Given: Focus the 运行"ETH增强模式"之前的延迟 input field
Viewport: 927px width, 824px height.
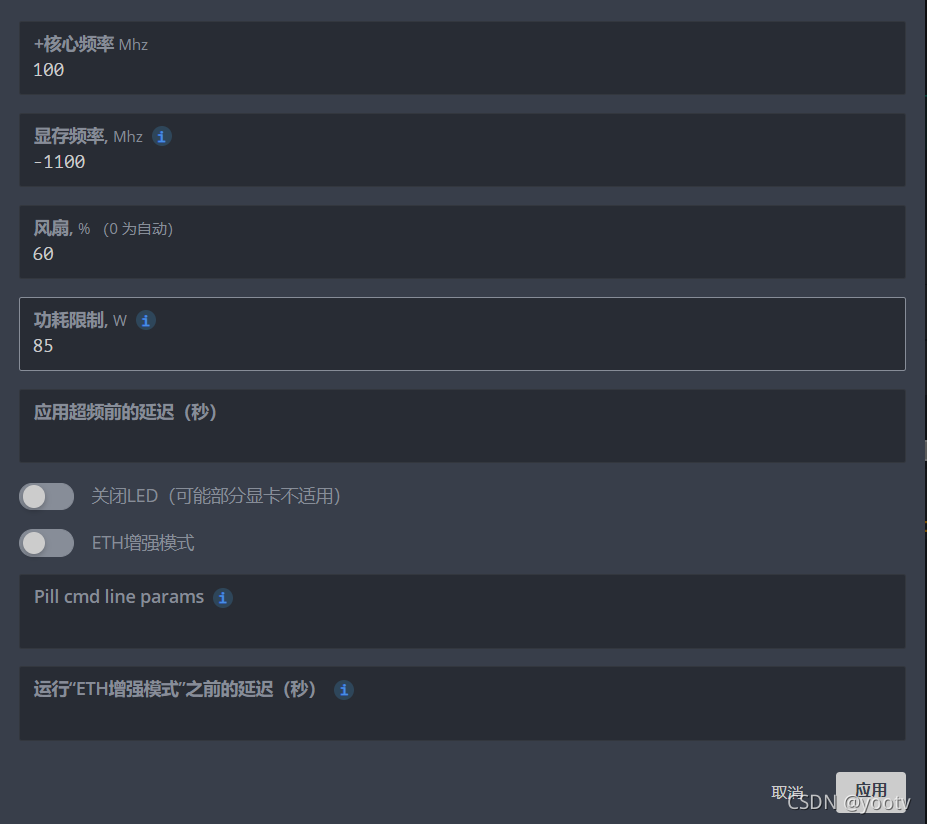Looking at the screenshot, I should 462,703.
